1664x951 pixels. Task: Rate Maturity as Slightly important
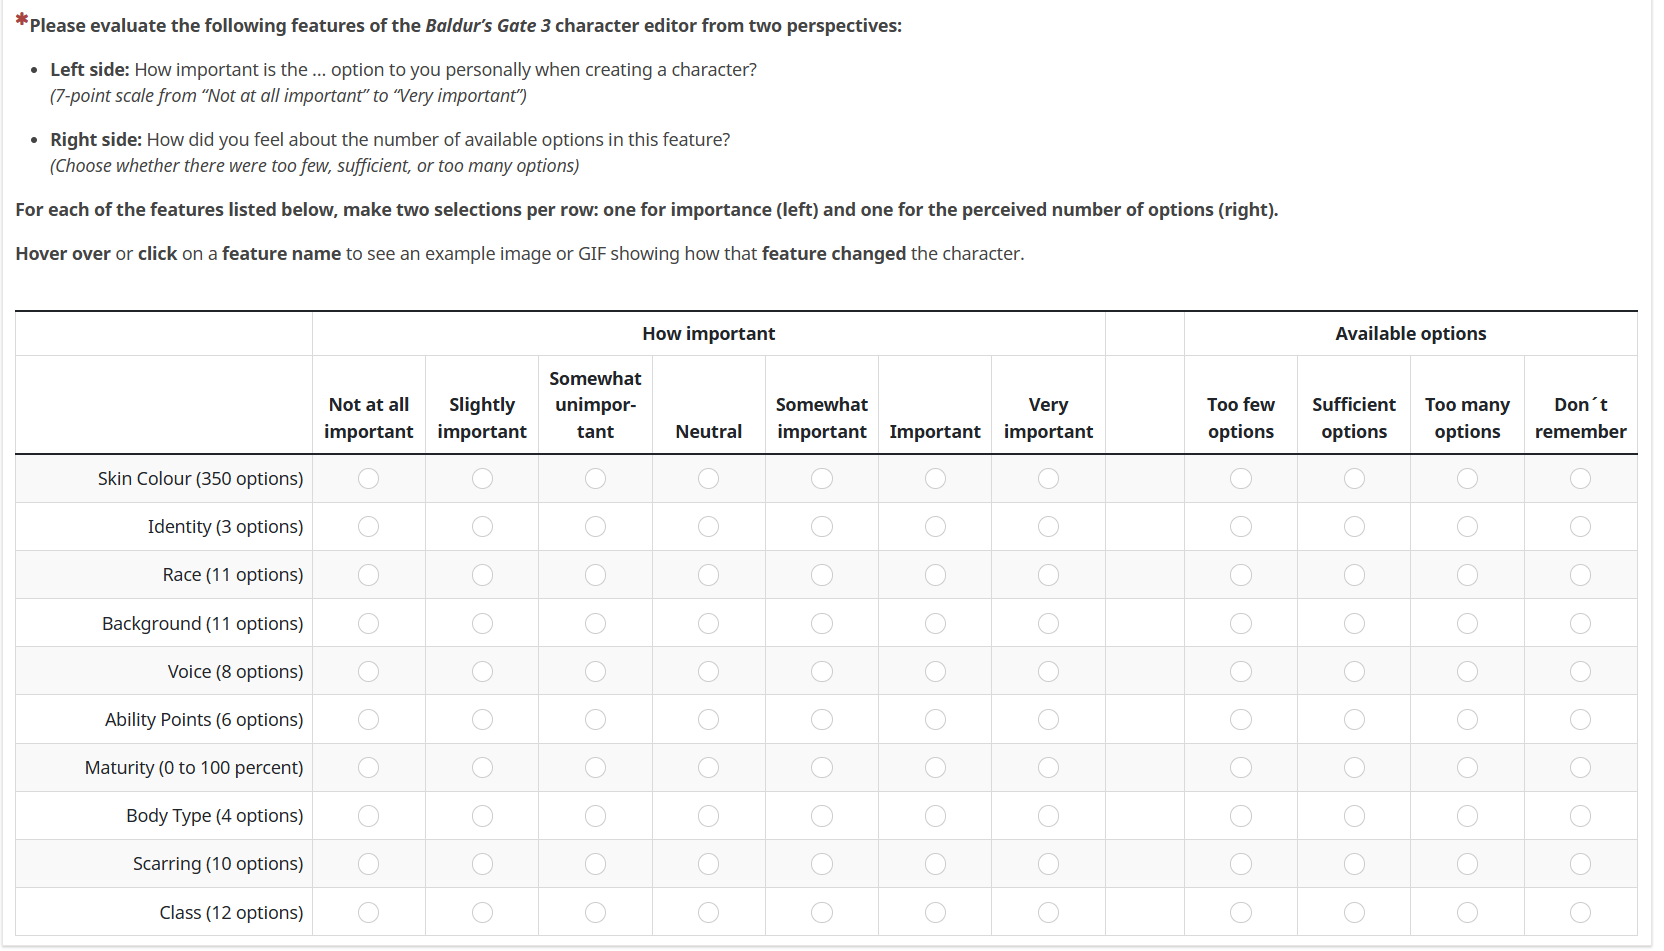[x=482, y=768]
